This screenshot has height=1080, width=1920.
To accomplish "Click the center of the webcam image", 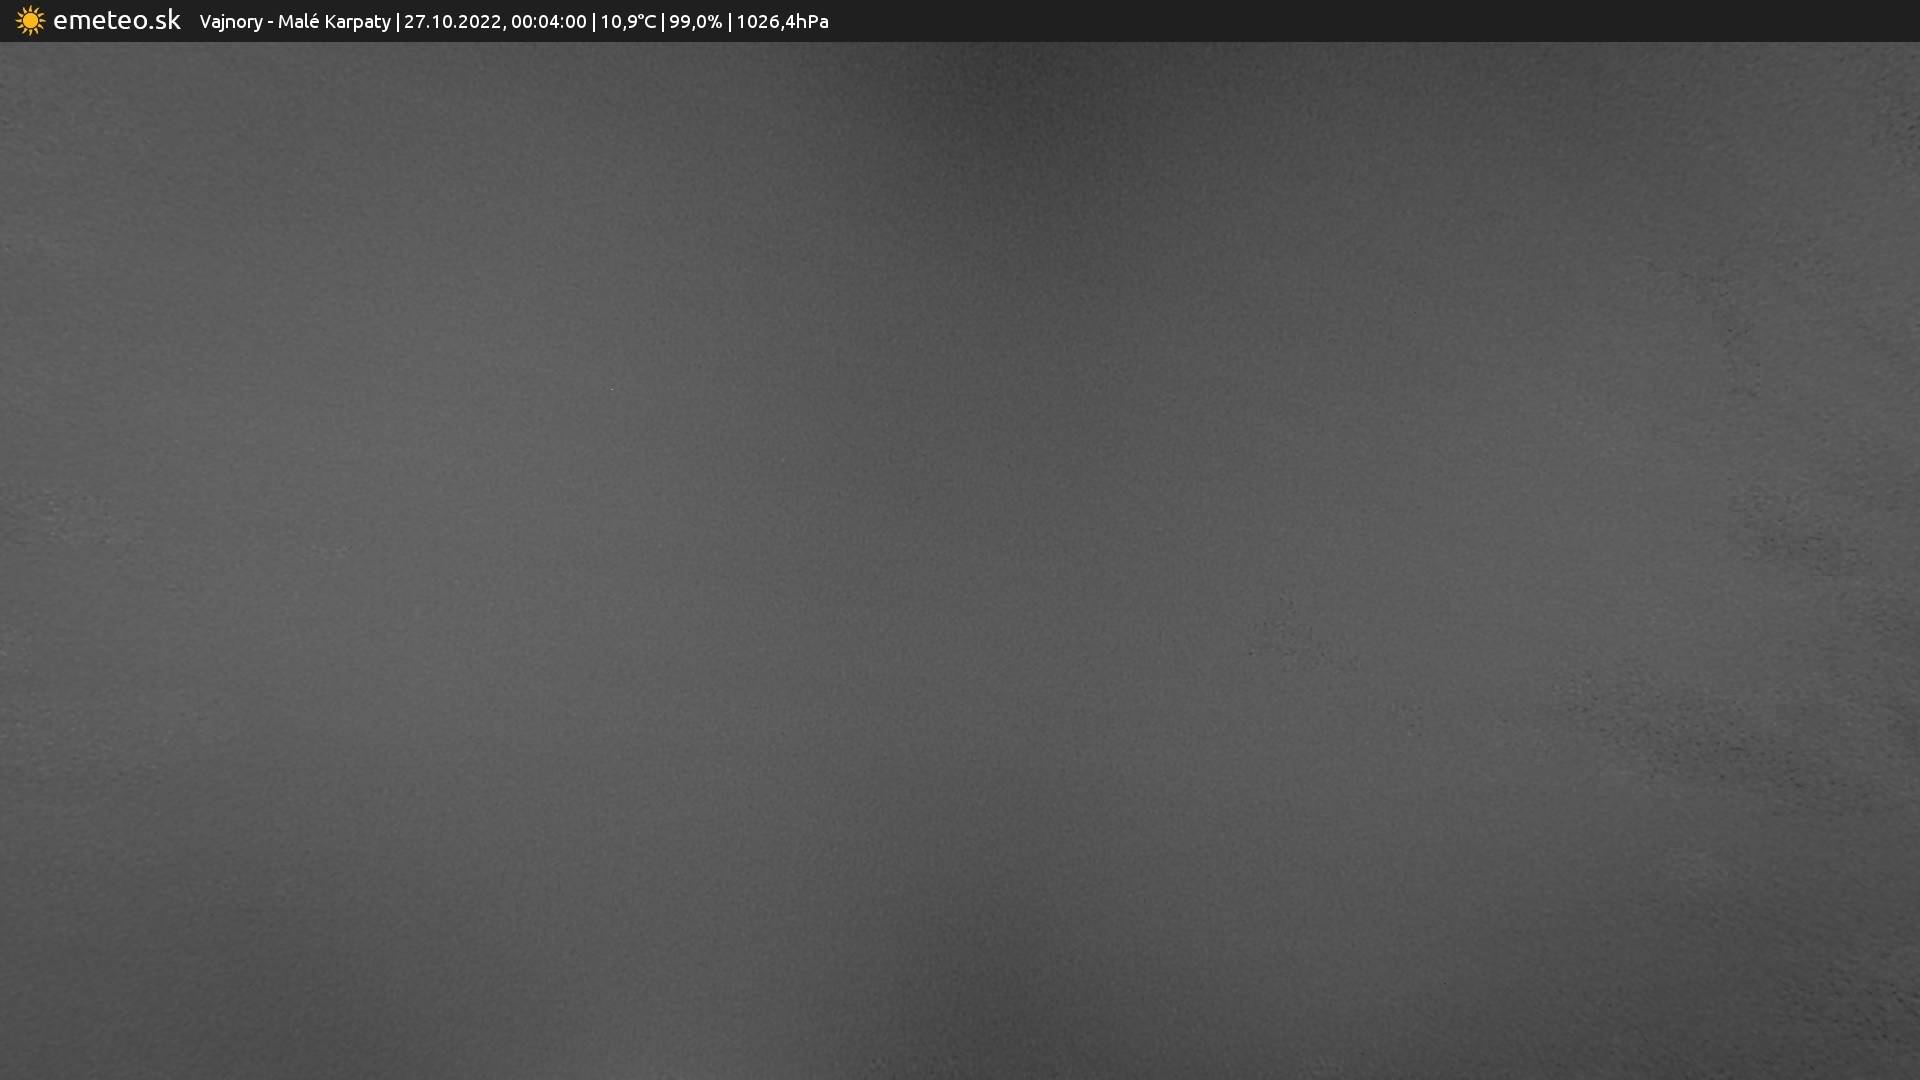I will tap(960, 560).
